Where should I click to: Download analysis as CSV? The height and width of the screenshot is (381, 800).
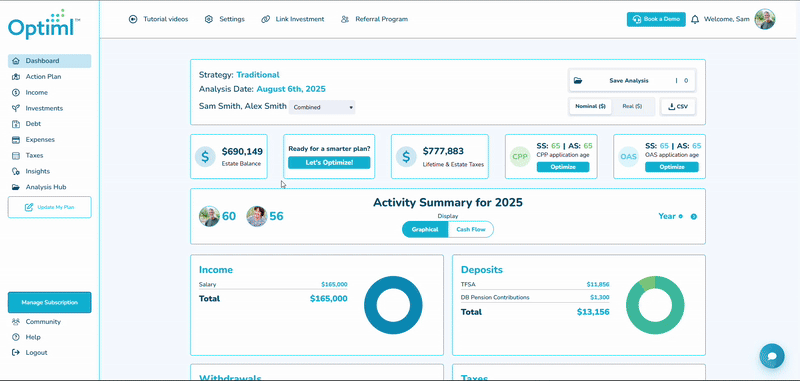(678, 107)
